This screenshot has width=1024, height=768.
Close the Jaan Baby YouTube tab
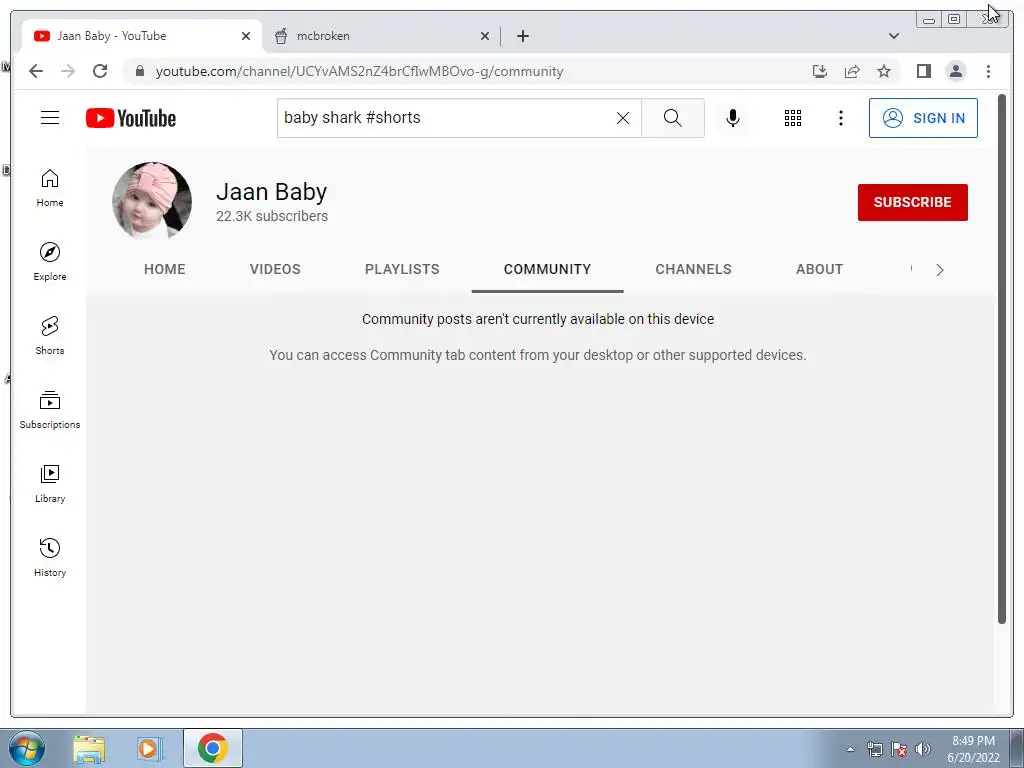coord(246,36)
